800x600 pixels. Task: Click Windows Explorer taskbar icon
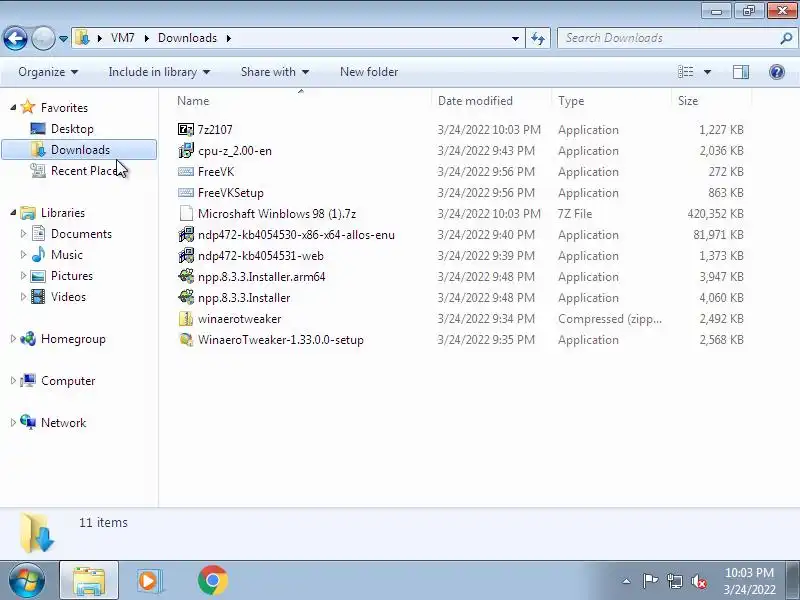[x=89, y=581]
